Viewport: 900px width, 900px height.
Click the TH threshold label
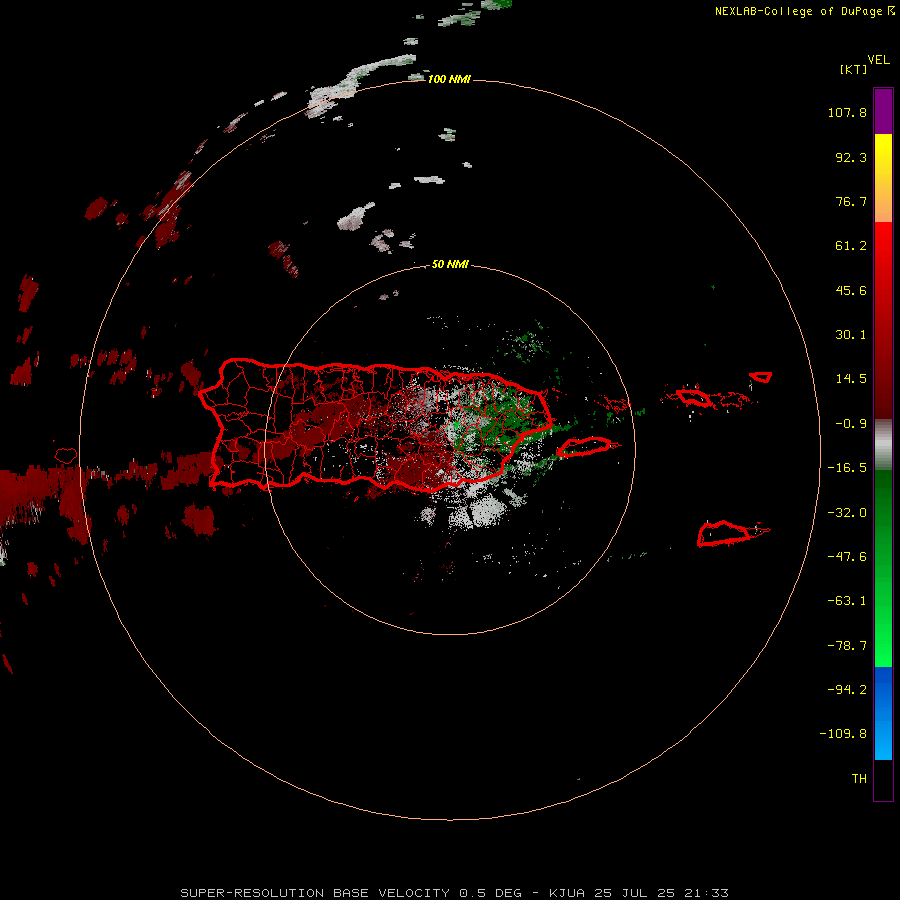[x=859, y=779]
